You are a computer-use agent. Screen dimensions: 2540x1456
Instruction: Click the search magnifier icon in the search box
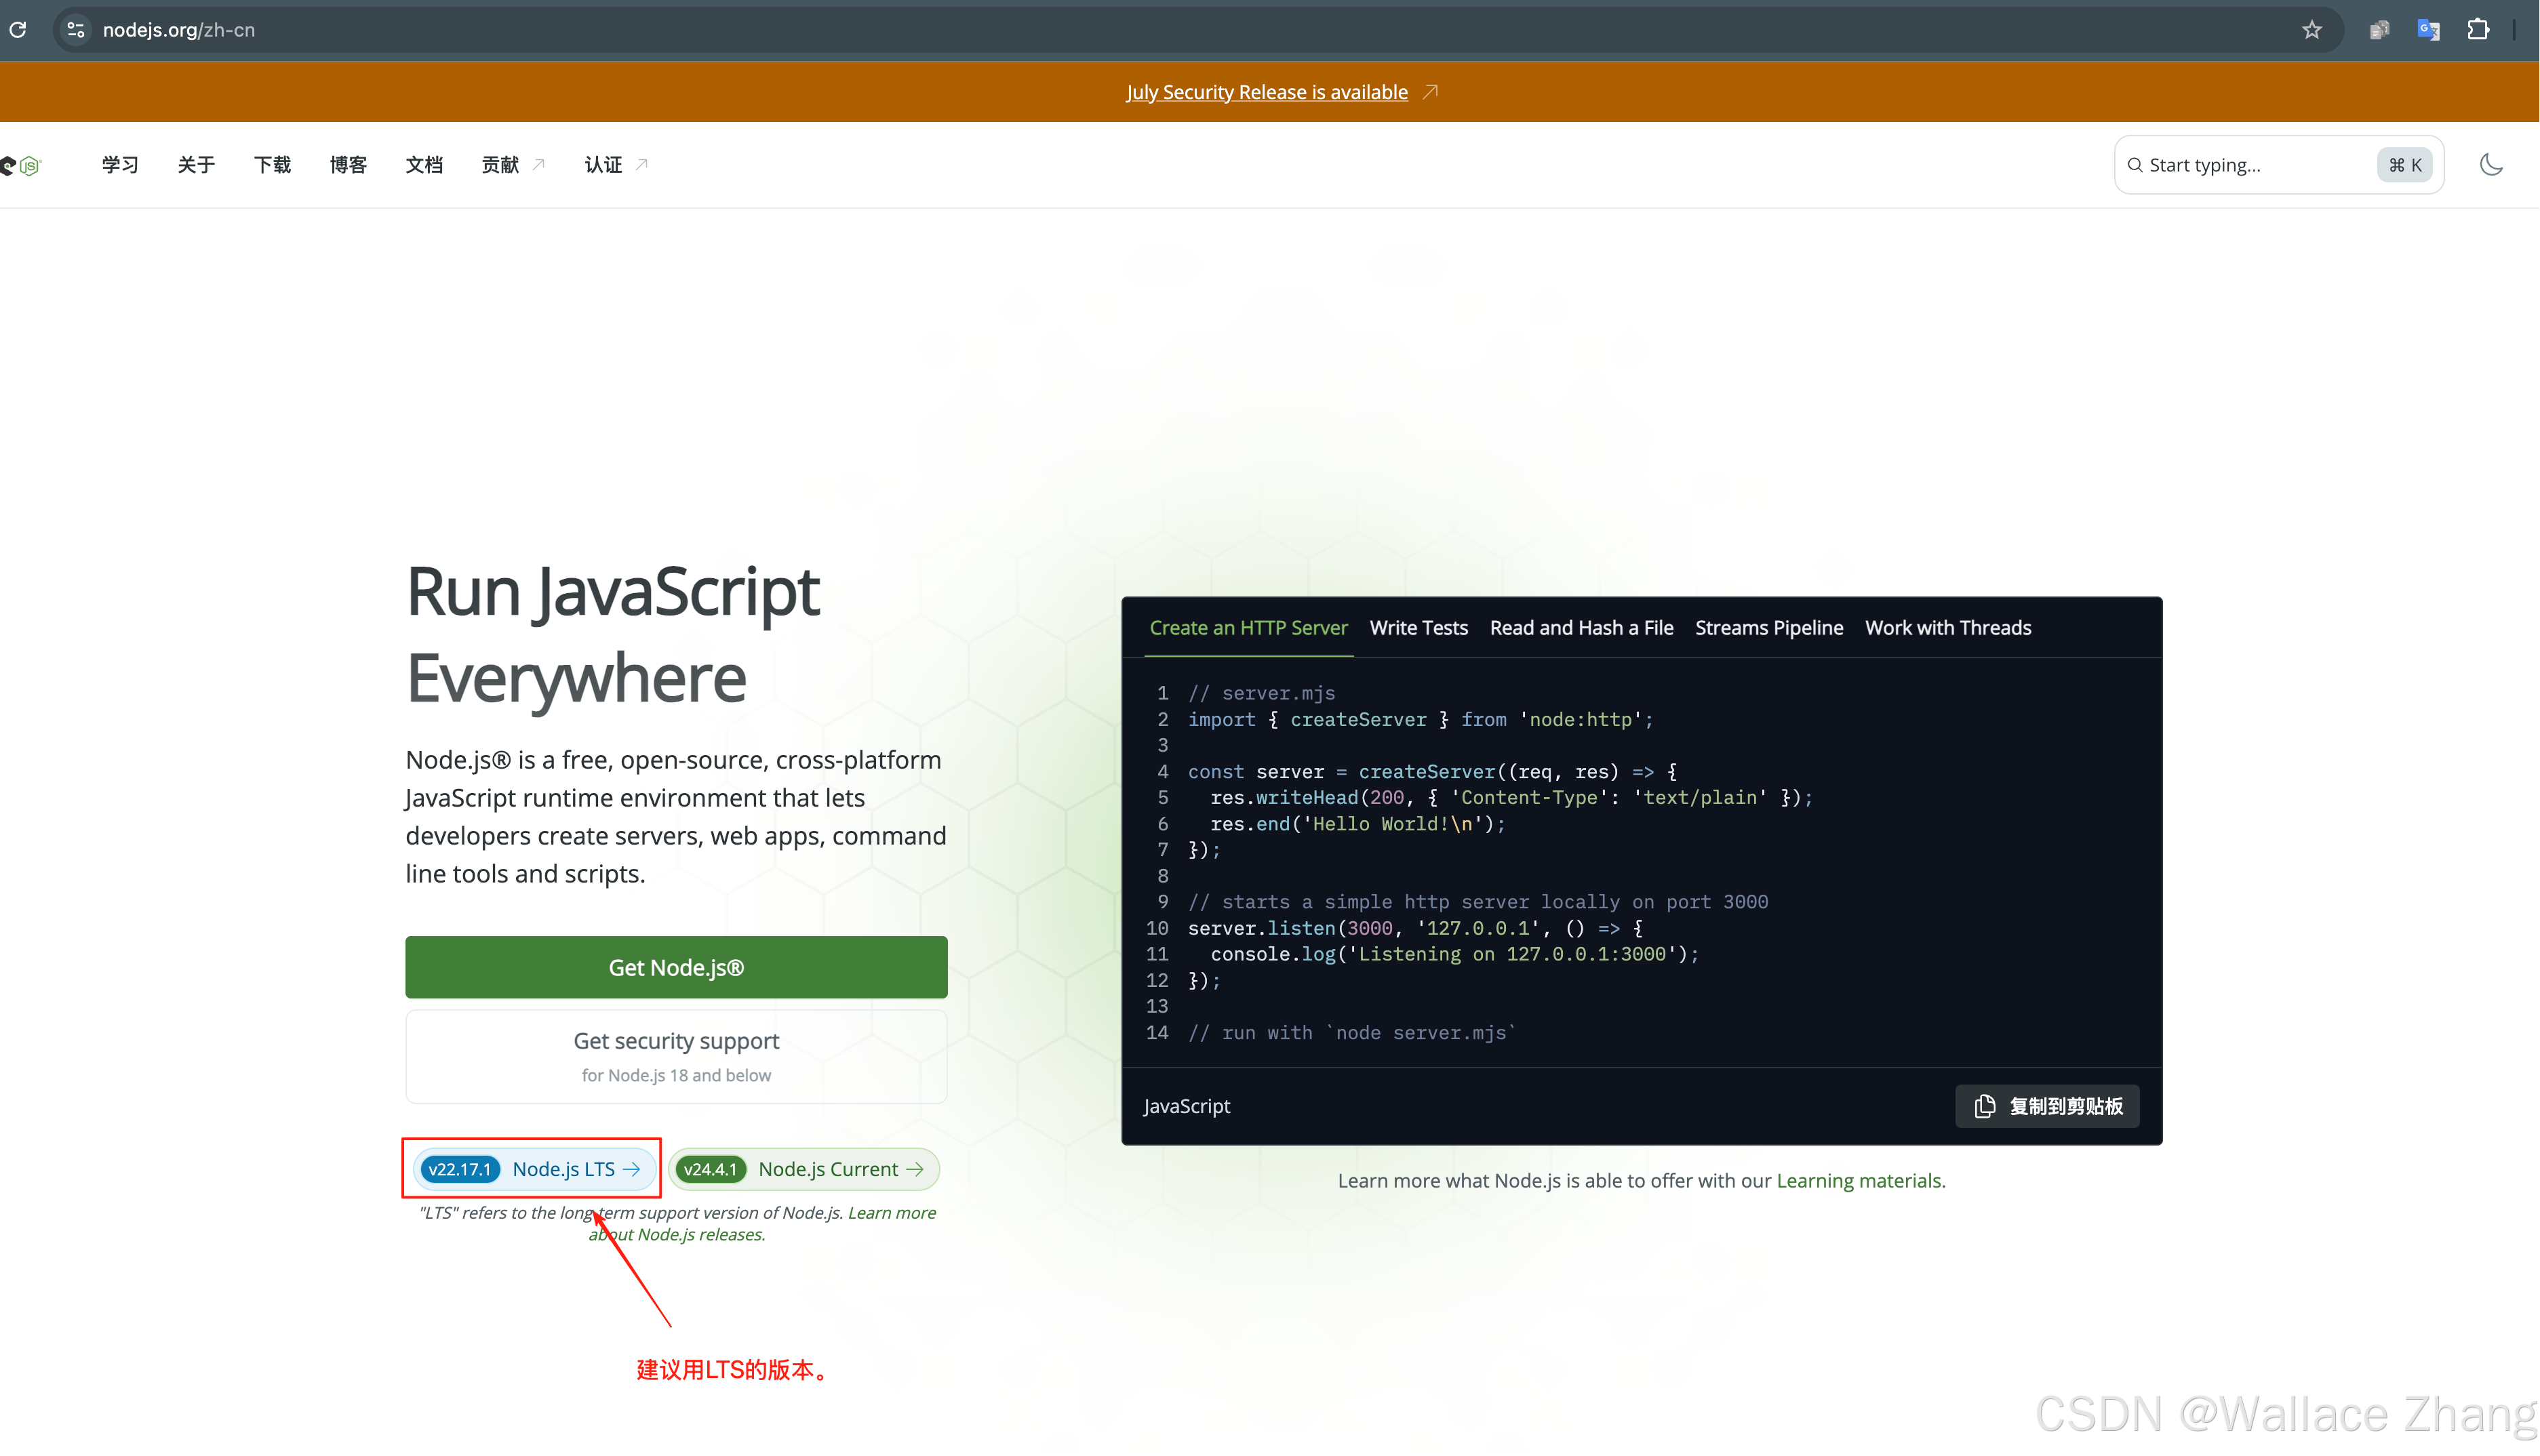tap(2135, 165)
